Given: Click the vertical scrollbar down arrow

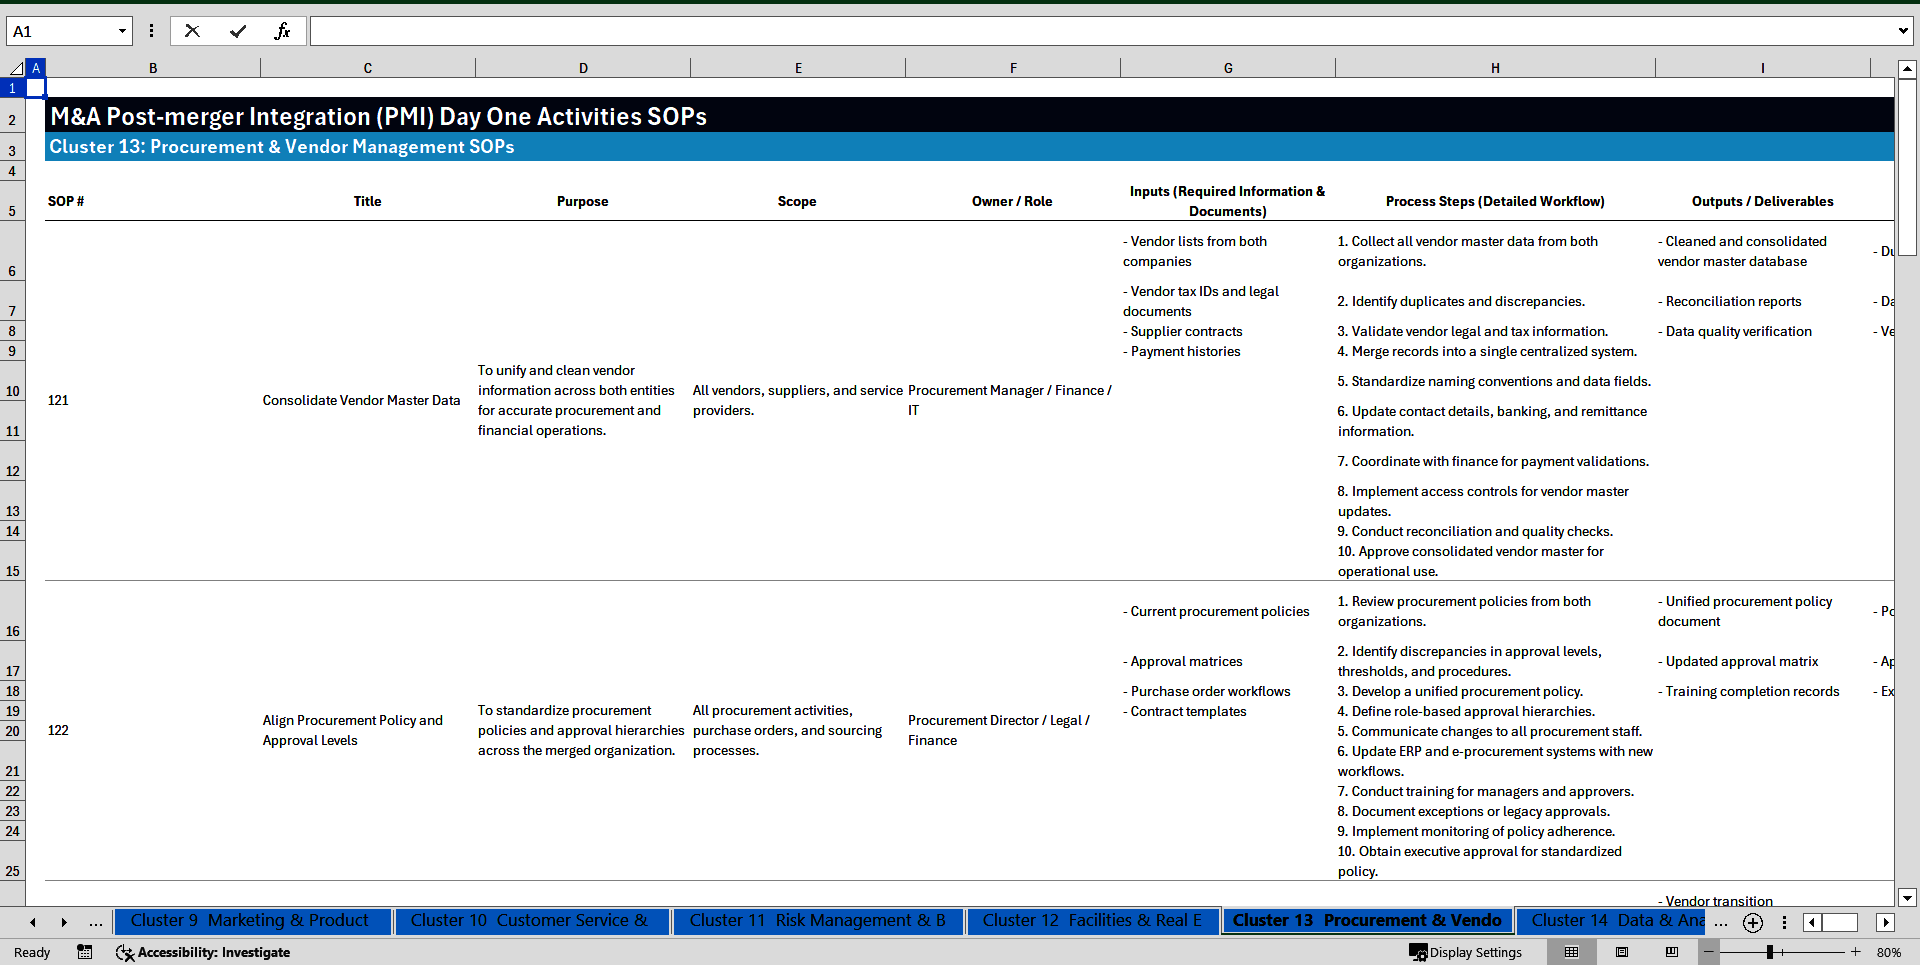Looking at the screenshot, I should pos(1909,898).
